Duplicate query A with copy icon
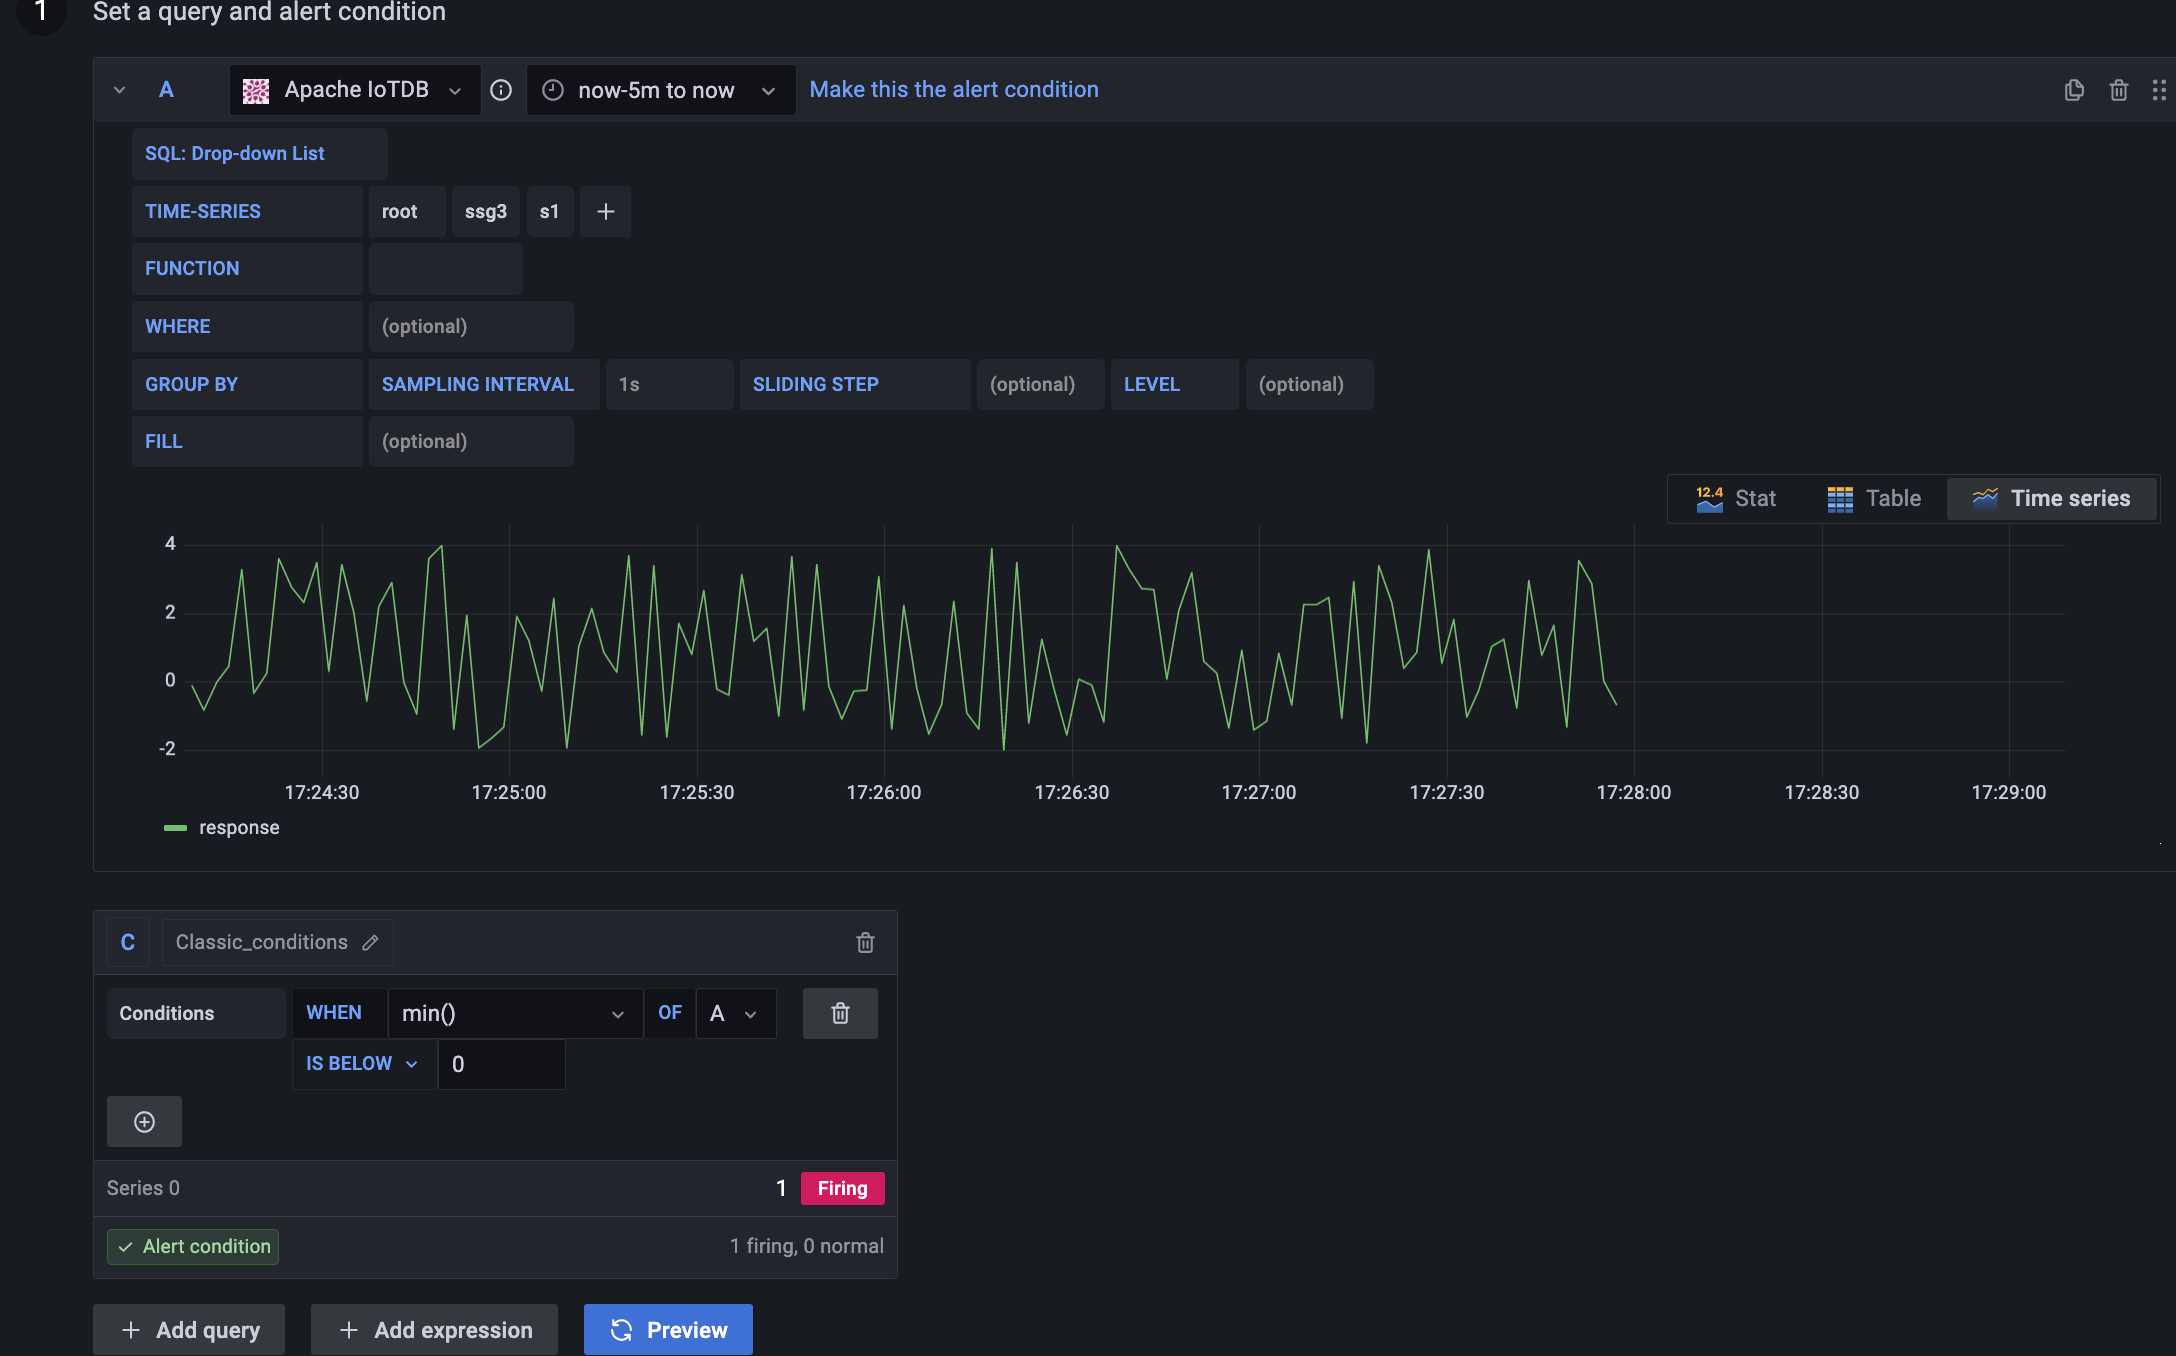Screen dimensions: 2176x1356 [2074, 90]
